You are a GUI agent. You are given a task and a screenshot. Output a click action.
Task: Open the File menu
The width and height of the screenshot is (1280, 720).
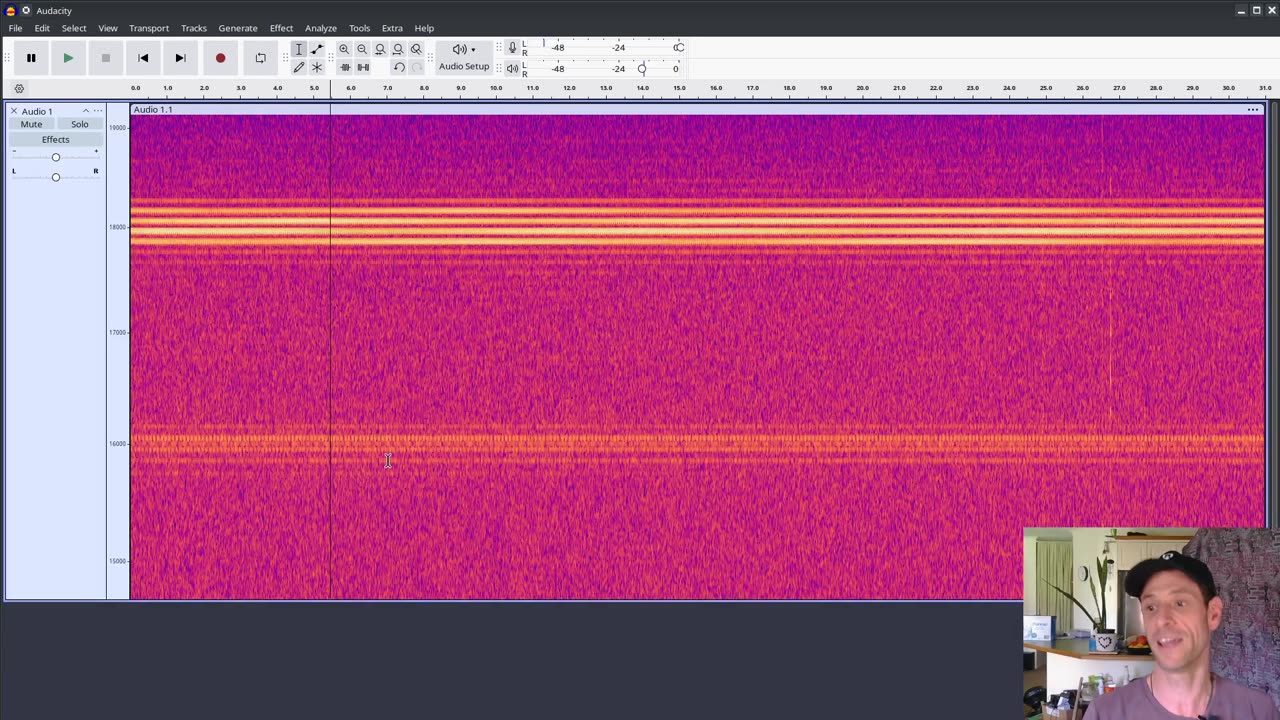(15, 28)
